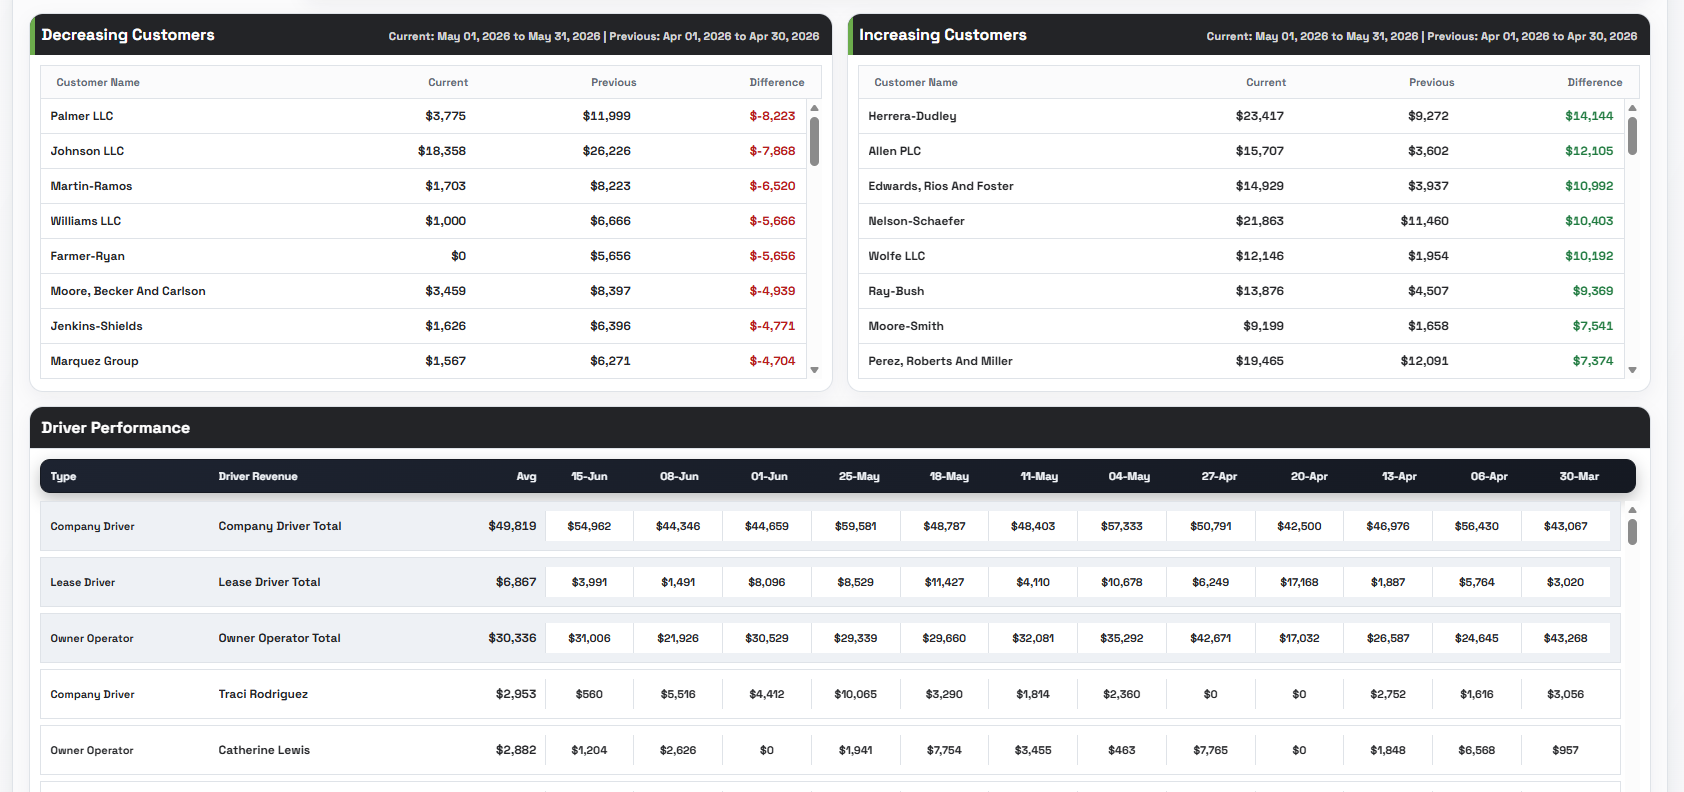Click the Increasing Customers date range text

pos(1422,36)
